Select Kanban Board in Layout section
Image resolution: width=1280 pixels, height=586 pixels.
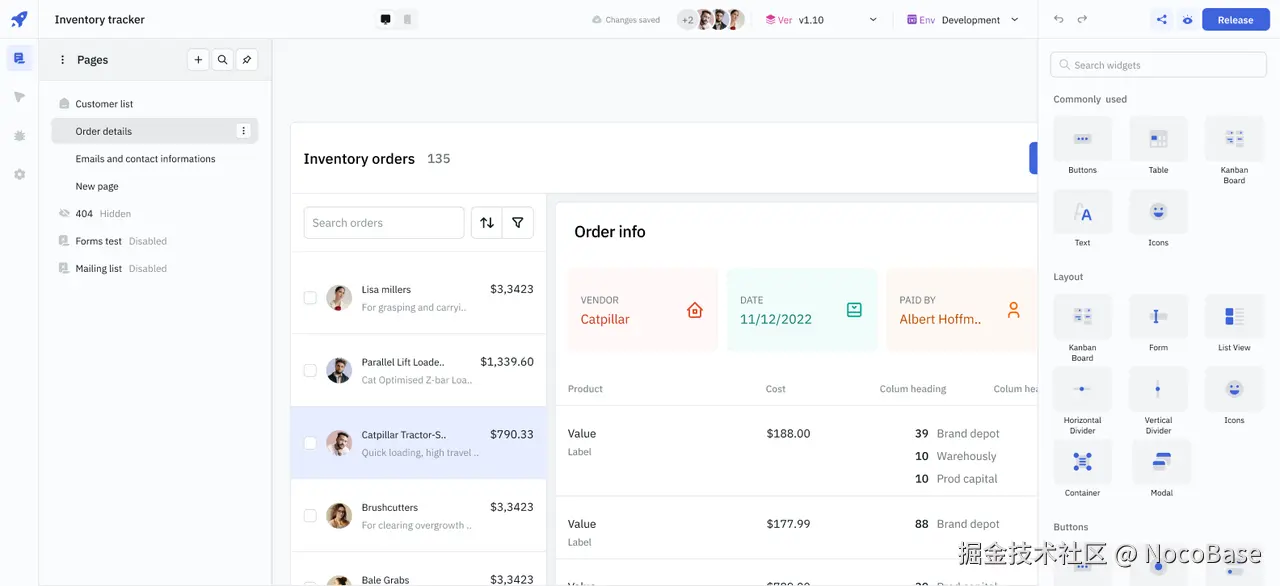[x=1082, y=328]
